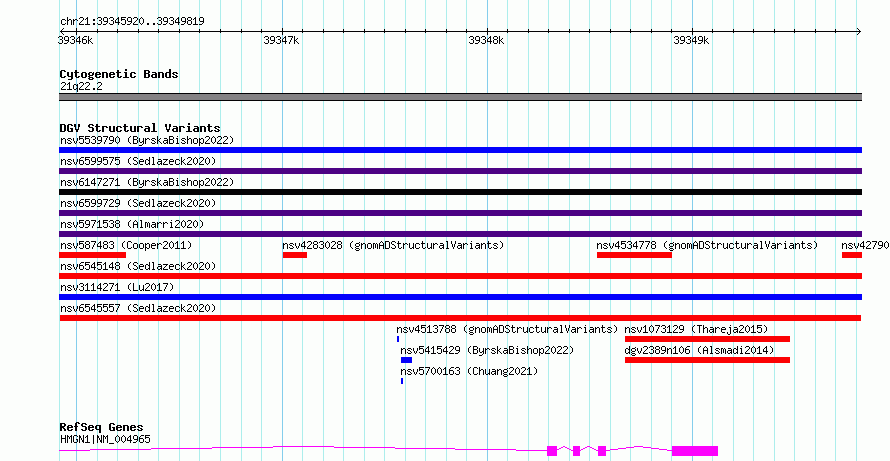The image size is (890, 461).
Task: Click the nsv5700163 Chuang2021 label
Action: click(469, 371)
